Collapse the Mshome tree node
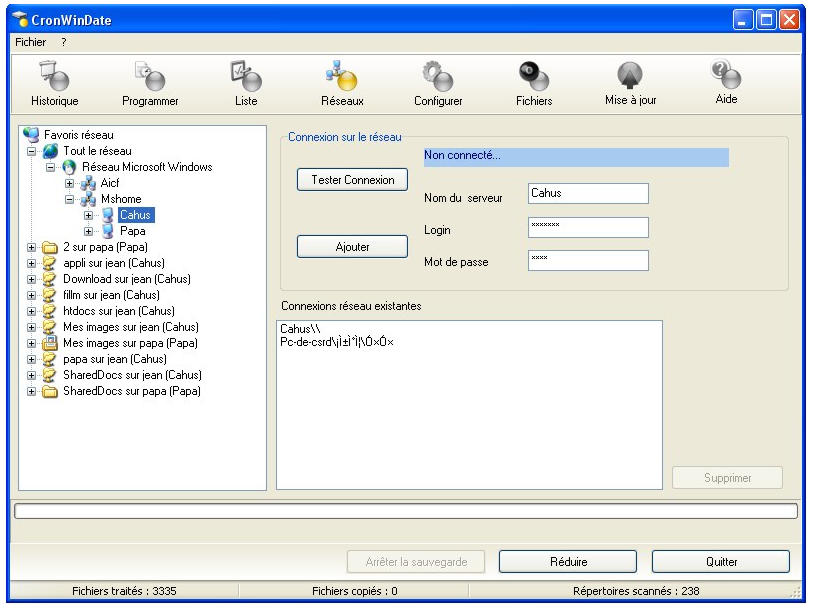Viewport: 813px width, 609px height. click(71, 199)
